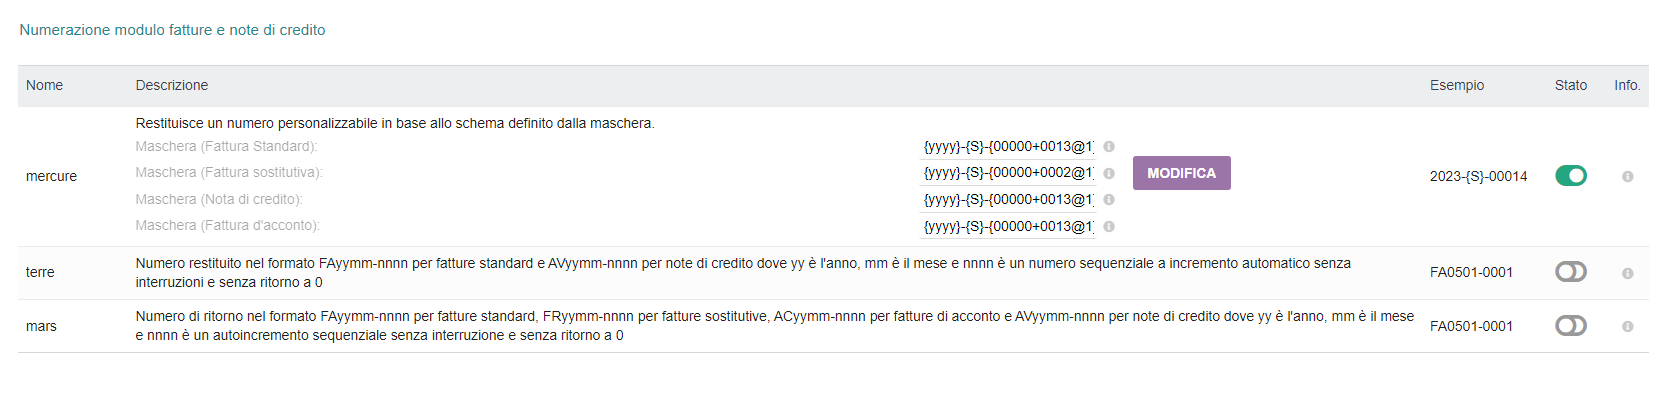Click info icon beside Fattura sostitutiva mask
This screenshot has height=413, width=1672.
click(x=1109, y=173)
